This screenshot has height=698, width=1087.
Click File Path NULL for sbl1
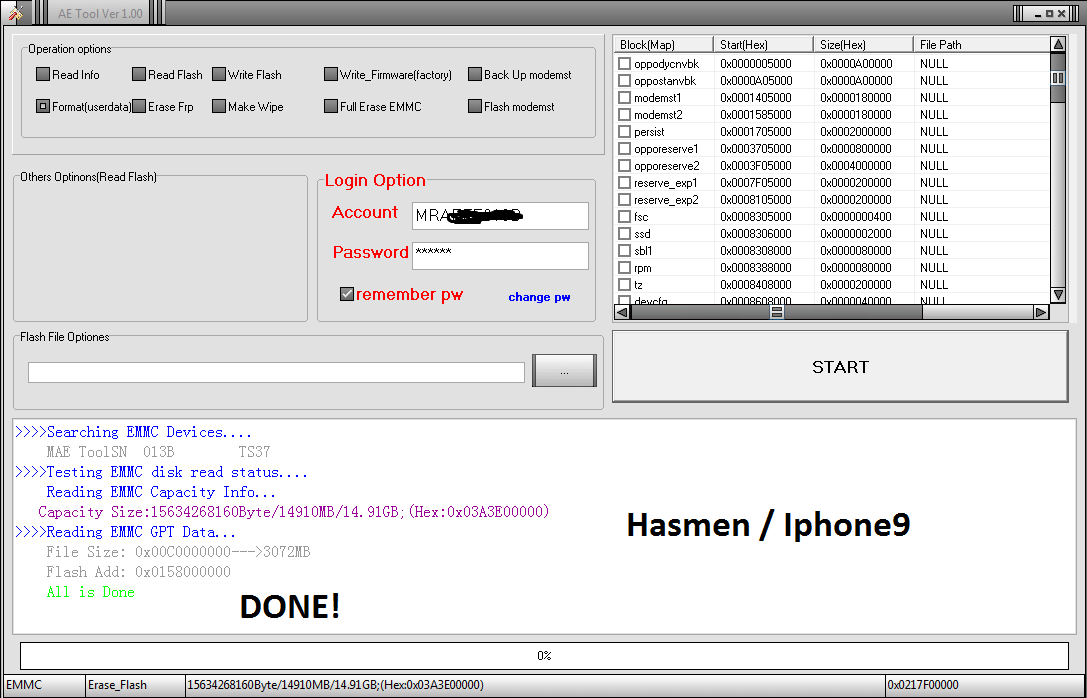point(934,250)
